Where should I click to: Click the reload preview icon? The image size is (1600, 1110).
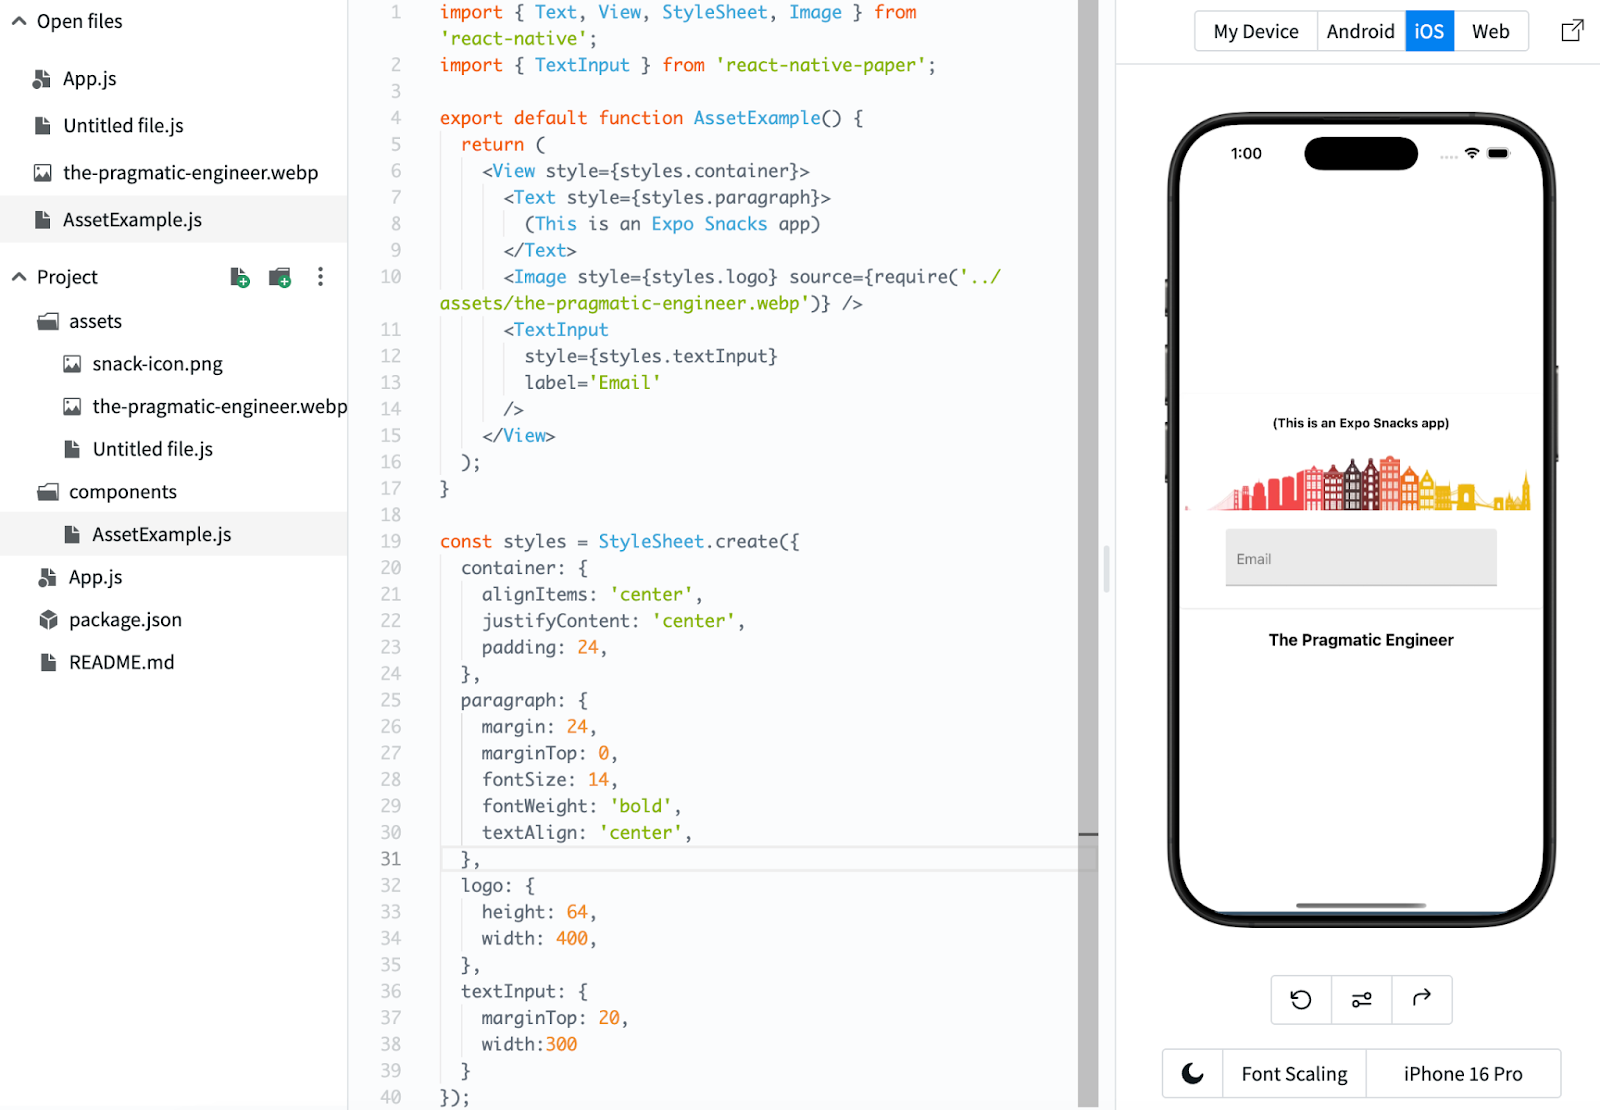[1300, 1000]
